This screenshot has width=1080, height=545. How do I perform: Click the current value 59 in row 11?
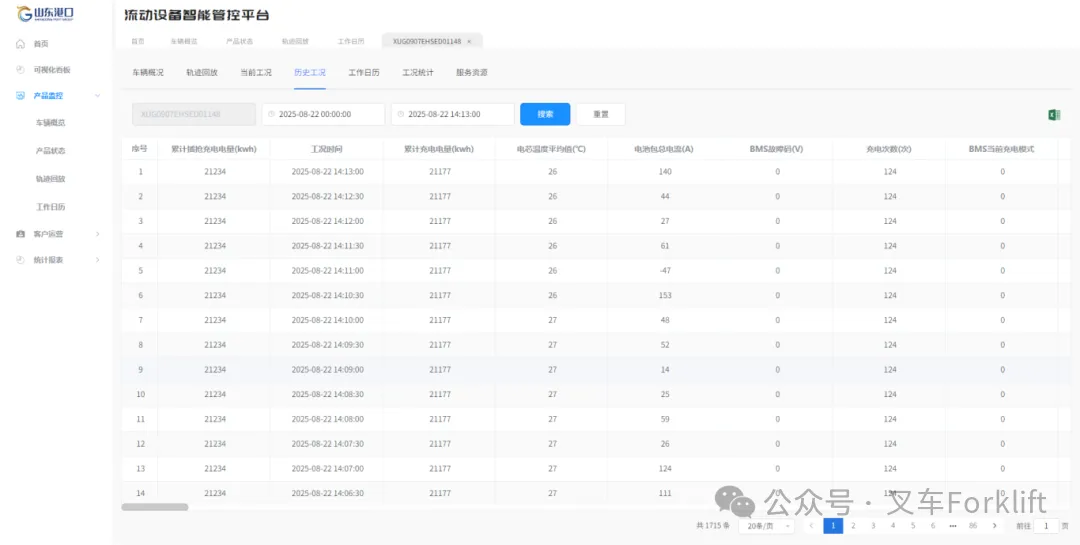pos(665,420)
